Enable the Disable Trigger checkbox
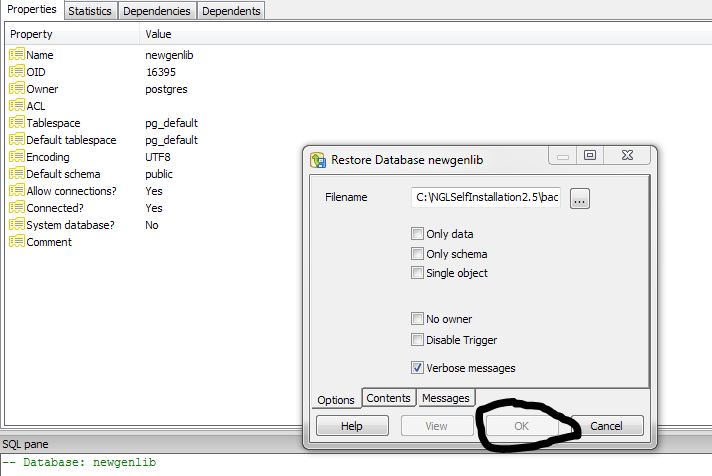The image size is (712, 476). point(417,340)
